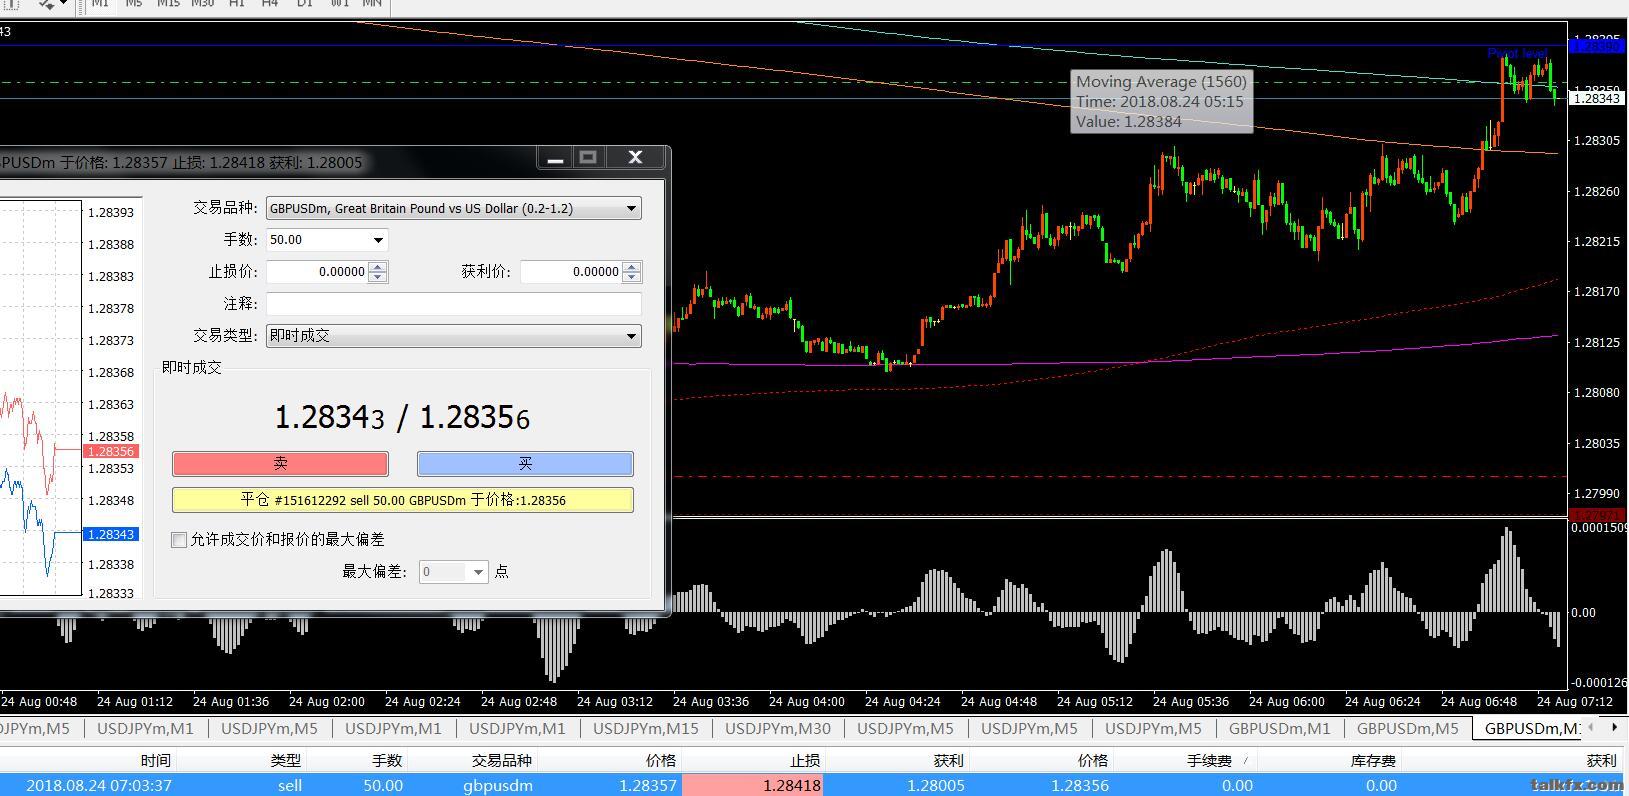This screenshot has width=1629, height=796.
Task: Increase 获利价 with its up arrow
Action: [x=631, y=267]
